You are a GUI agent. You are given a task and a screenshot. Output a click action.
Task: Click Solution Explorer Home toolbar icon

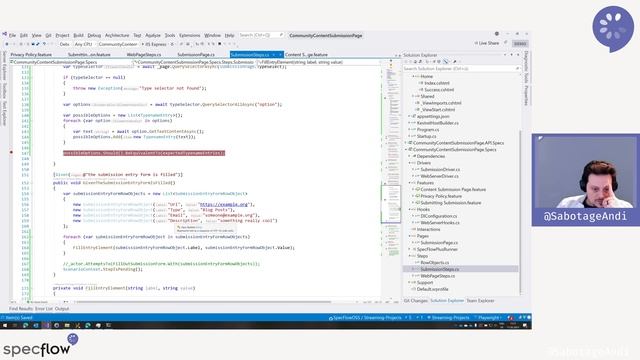coord(415,62)
